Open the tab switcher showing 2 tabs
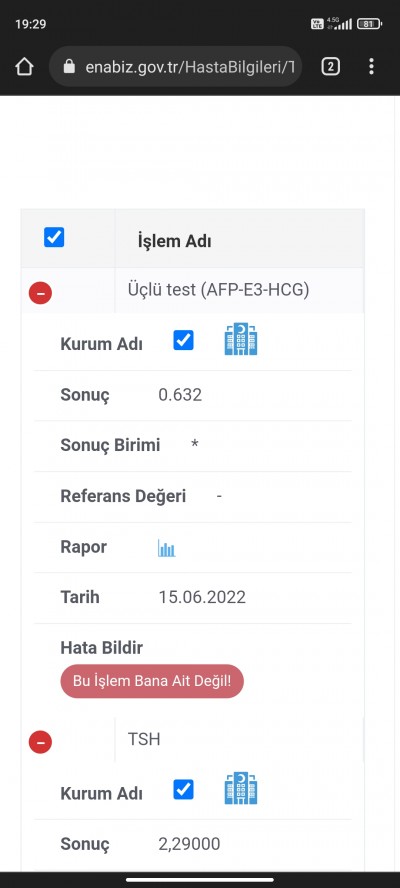This screenshot has height=888, width=400. coord(330,67)
